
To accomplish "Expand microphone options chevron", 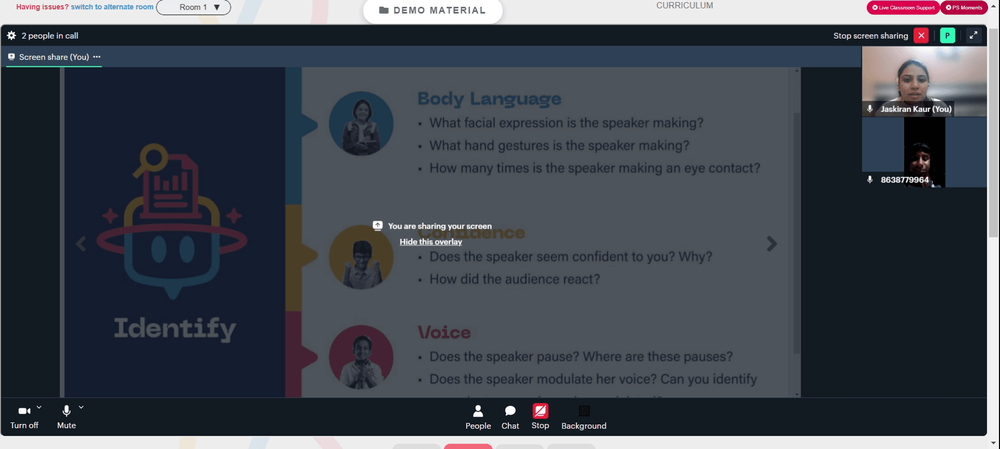I will tap(81, 407).
